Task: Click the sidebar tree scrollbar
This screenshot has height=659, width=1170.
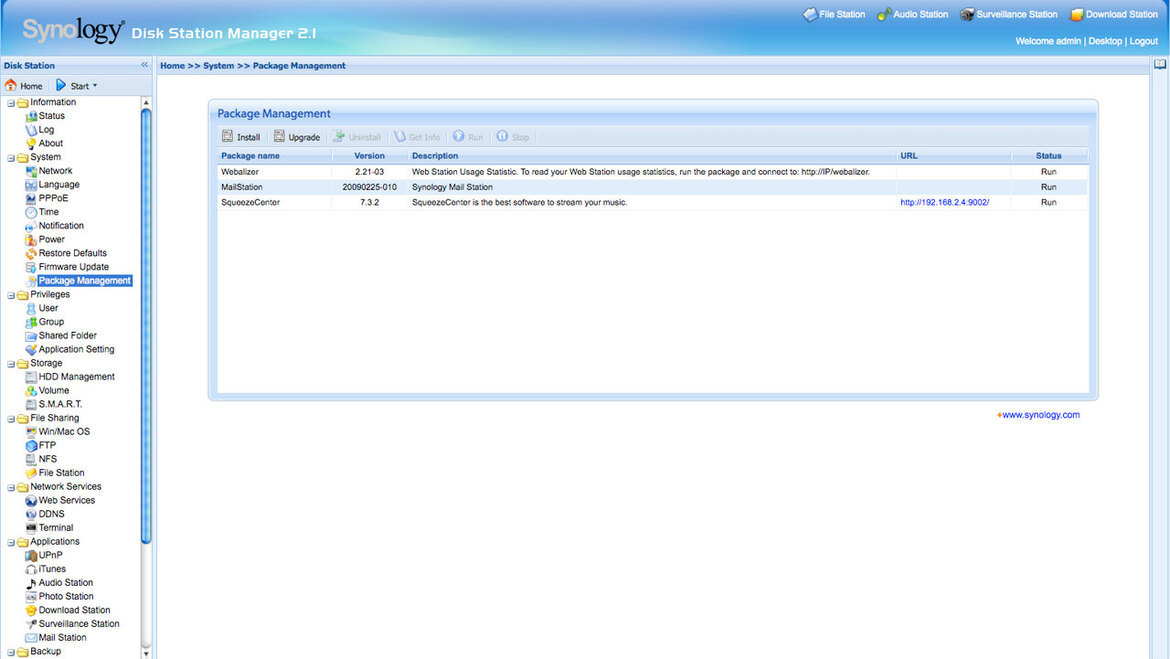Action: [x=146, y=325]
